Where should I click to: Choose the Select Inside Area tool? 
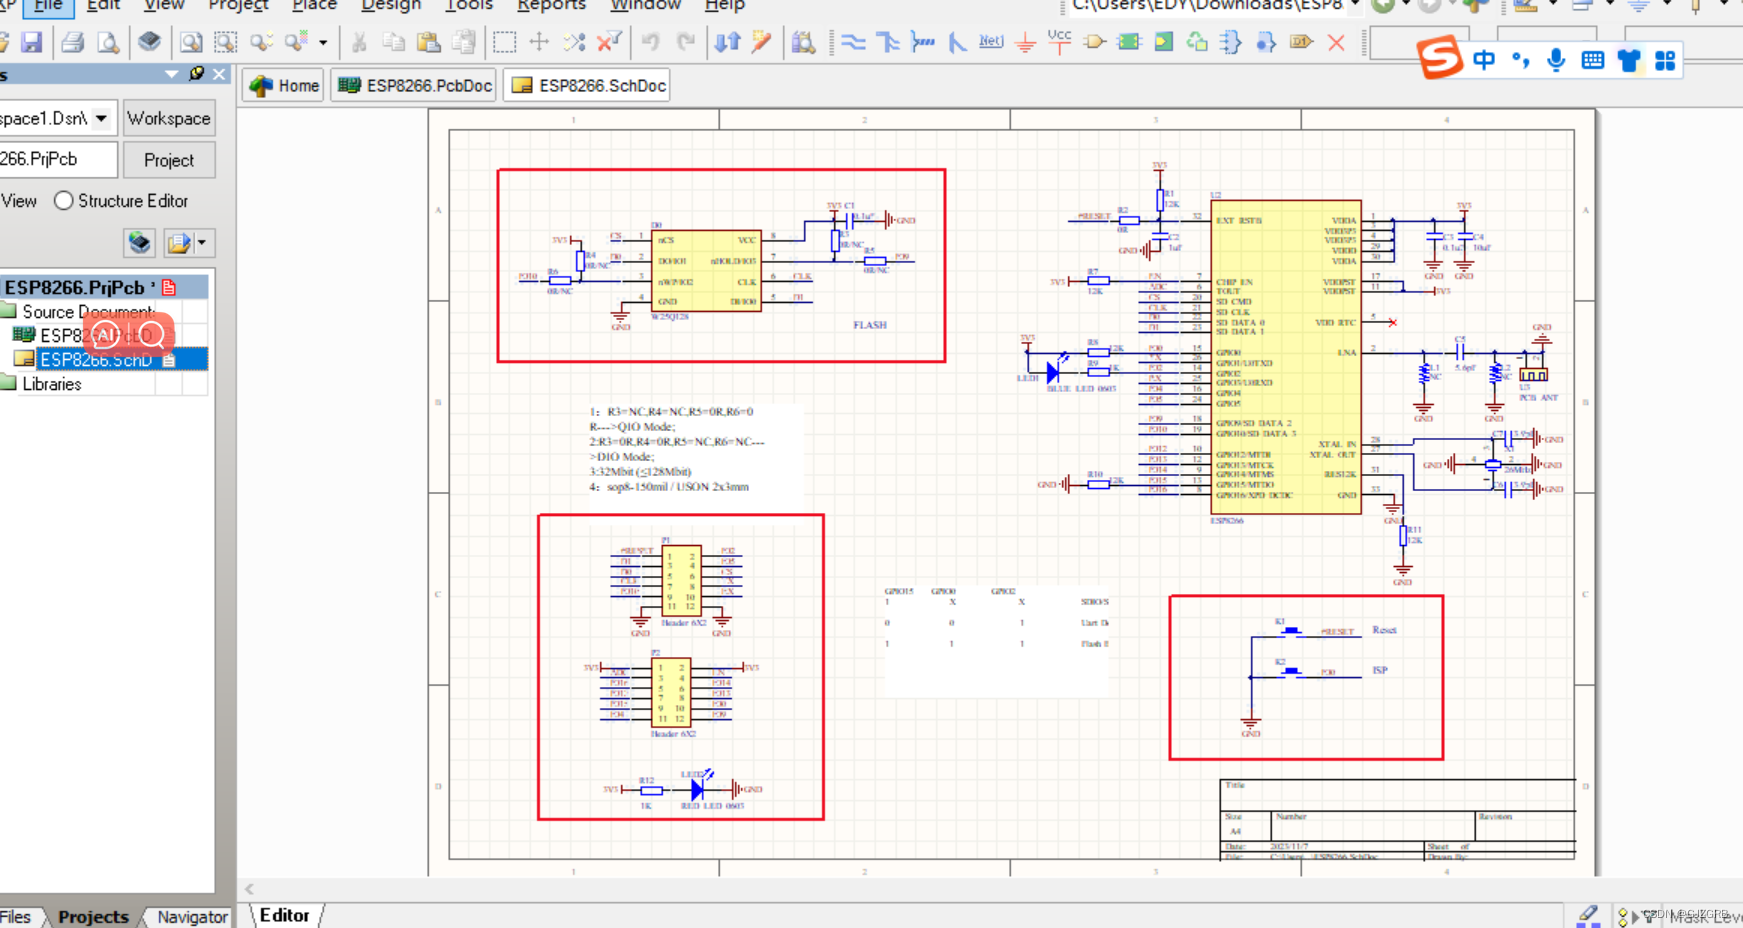505,42
